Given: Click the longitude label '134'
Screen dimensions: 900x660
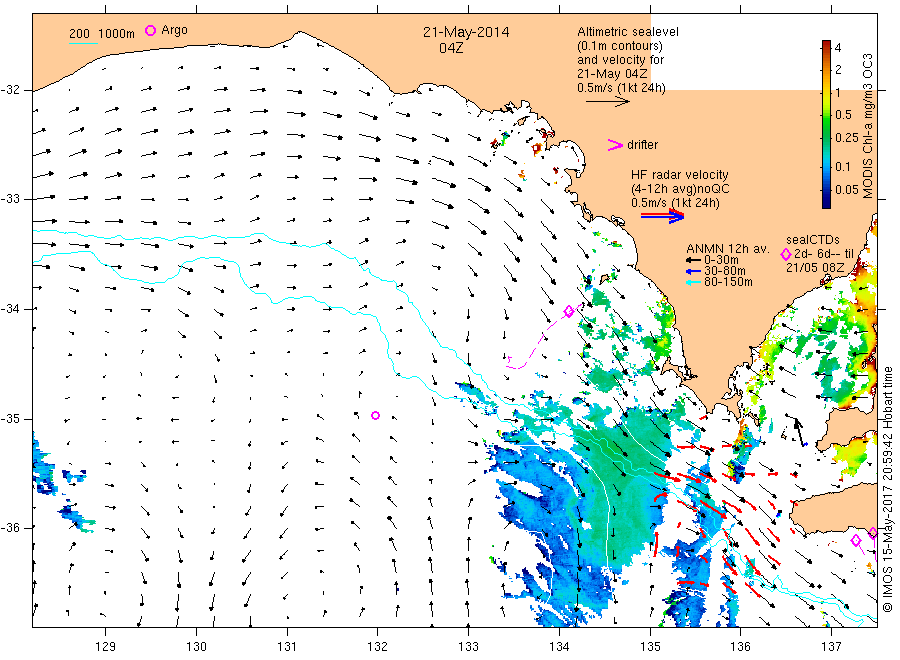Looking at the screenshot, I should tap(559, 647).
